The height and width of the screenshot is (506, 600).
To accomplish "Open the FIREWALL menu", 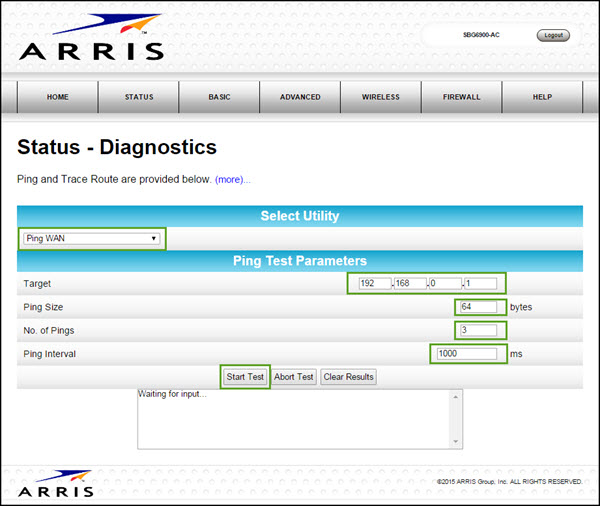I will (x=462, y=97).
